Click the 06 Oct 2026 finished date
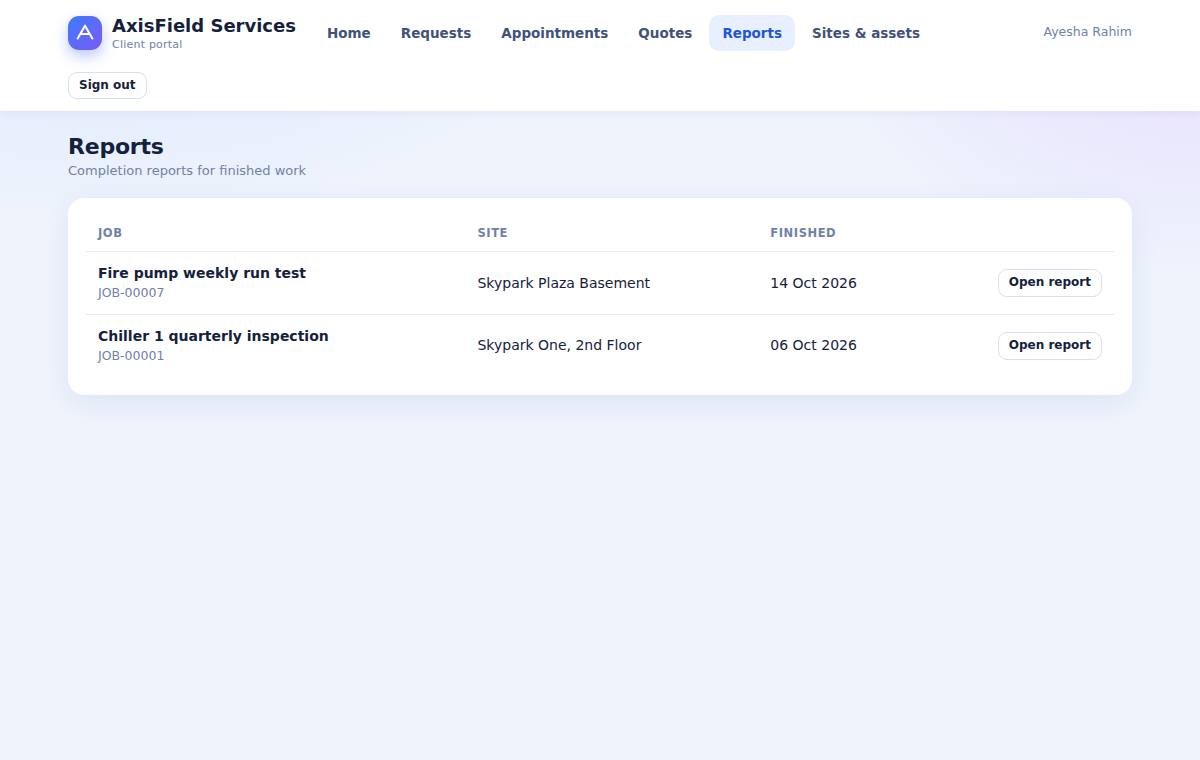 [813, 345]
